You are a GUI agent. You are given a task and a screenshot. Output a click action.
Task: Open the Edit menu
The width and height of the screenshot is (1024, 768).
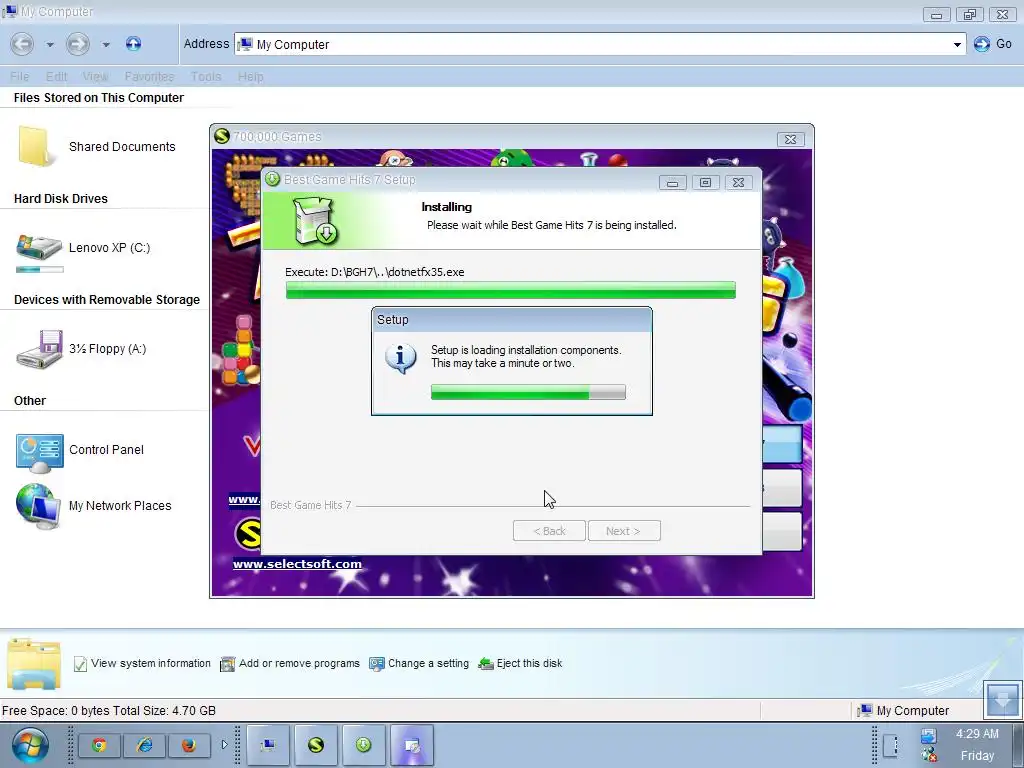56,76
